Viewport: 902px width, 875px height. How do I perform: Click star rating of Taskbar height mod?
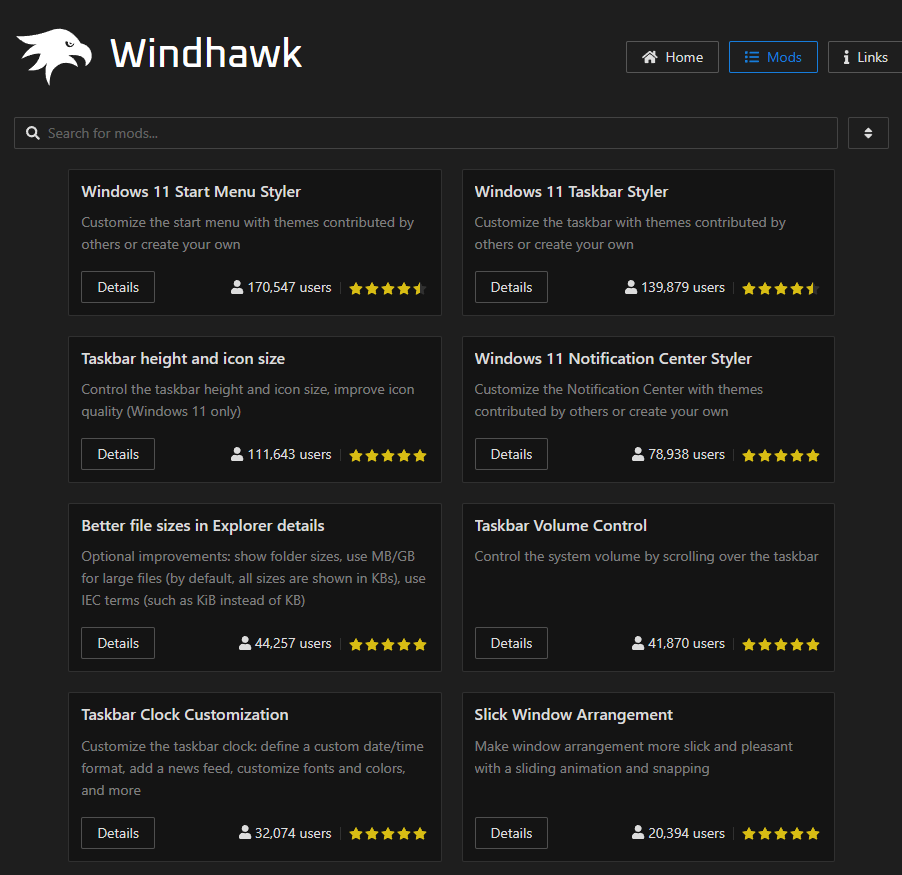coord(388,456)
